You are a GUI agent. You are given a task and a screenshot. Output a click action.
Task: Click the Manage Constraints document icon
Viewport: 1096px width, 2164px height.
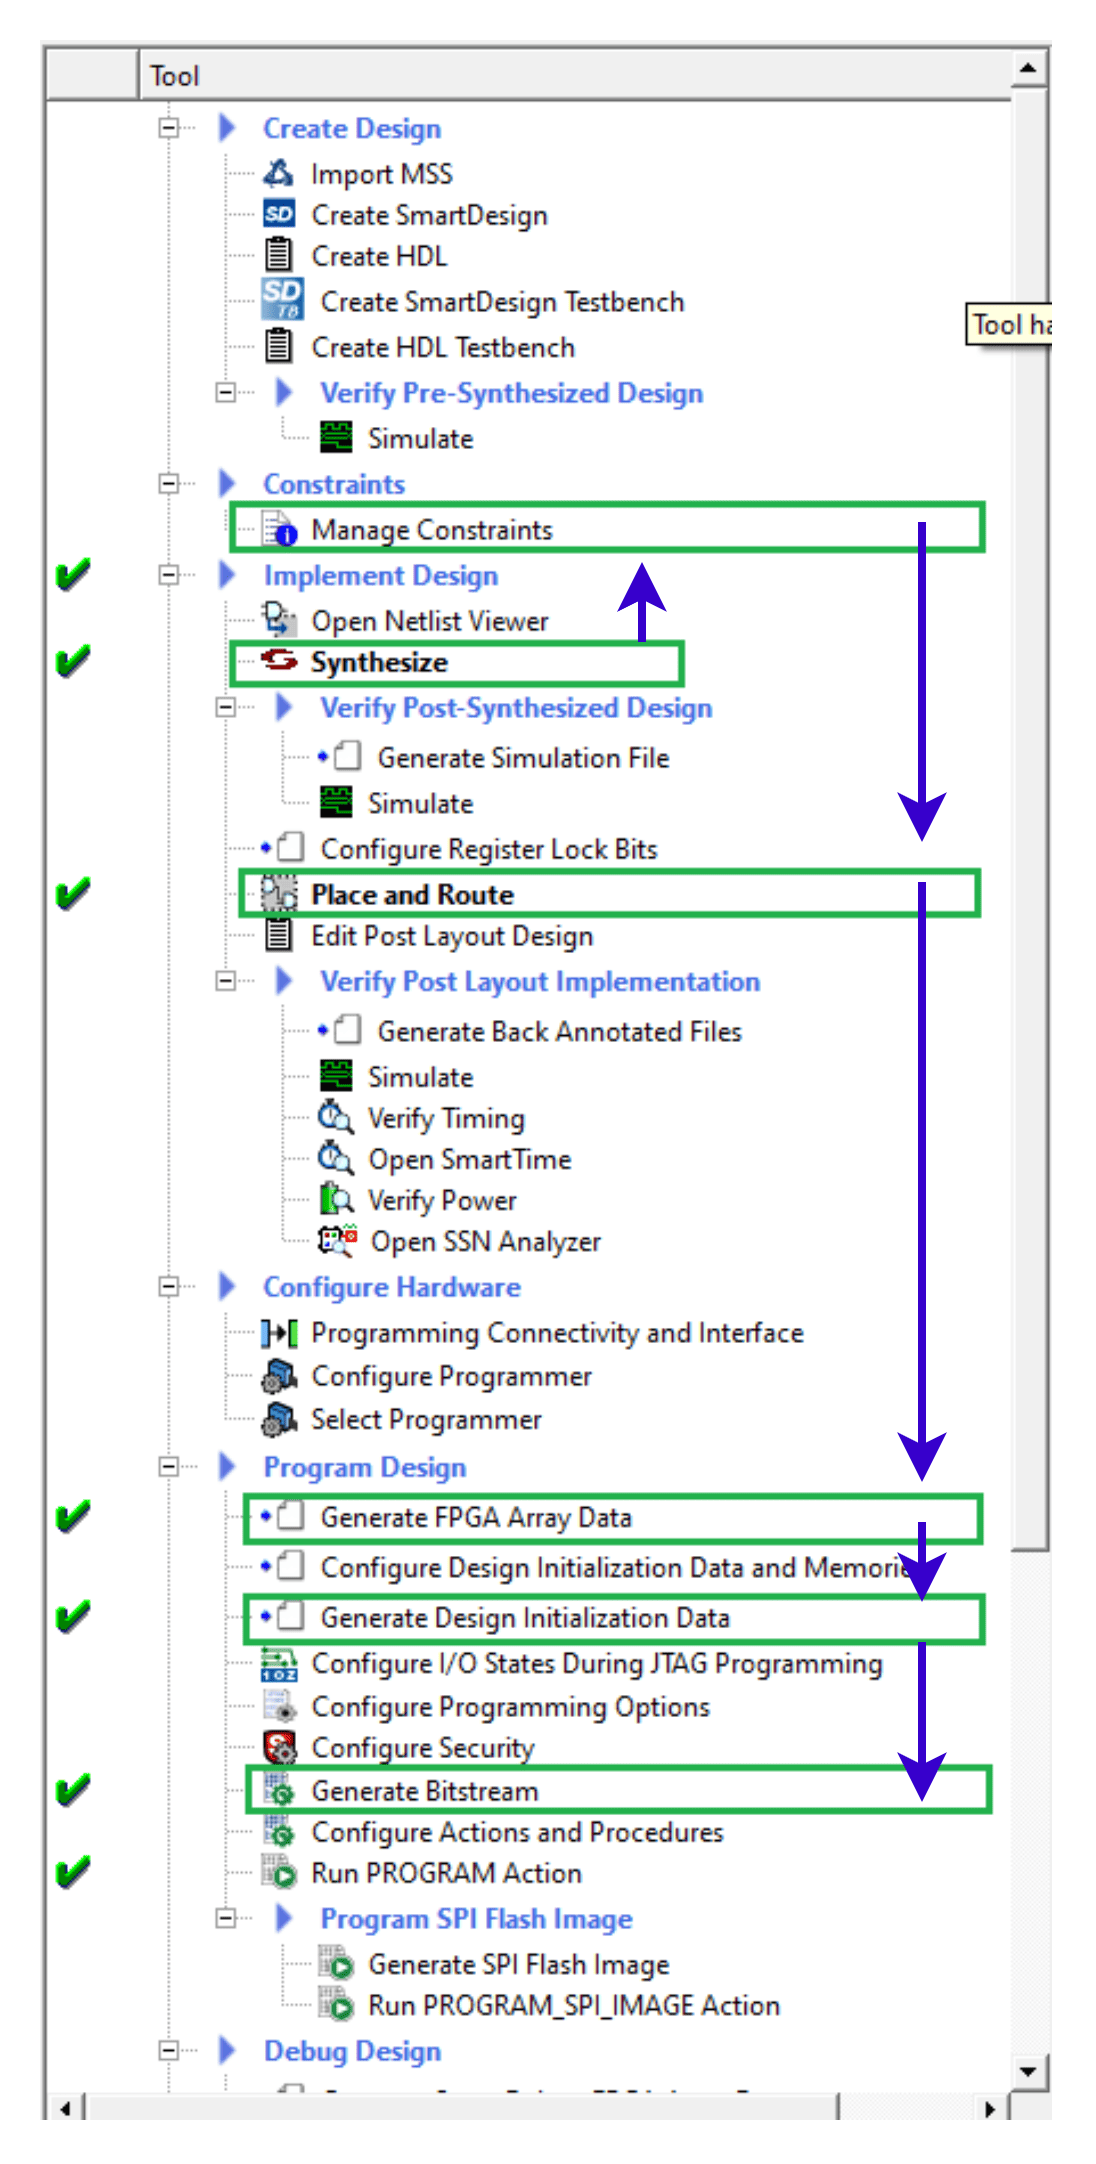[279, 529]
